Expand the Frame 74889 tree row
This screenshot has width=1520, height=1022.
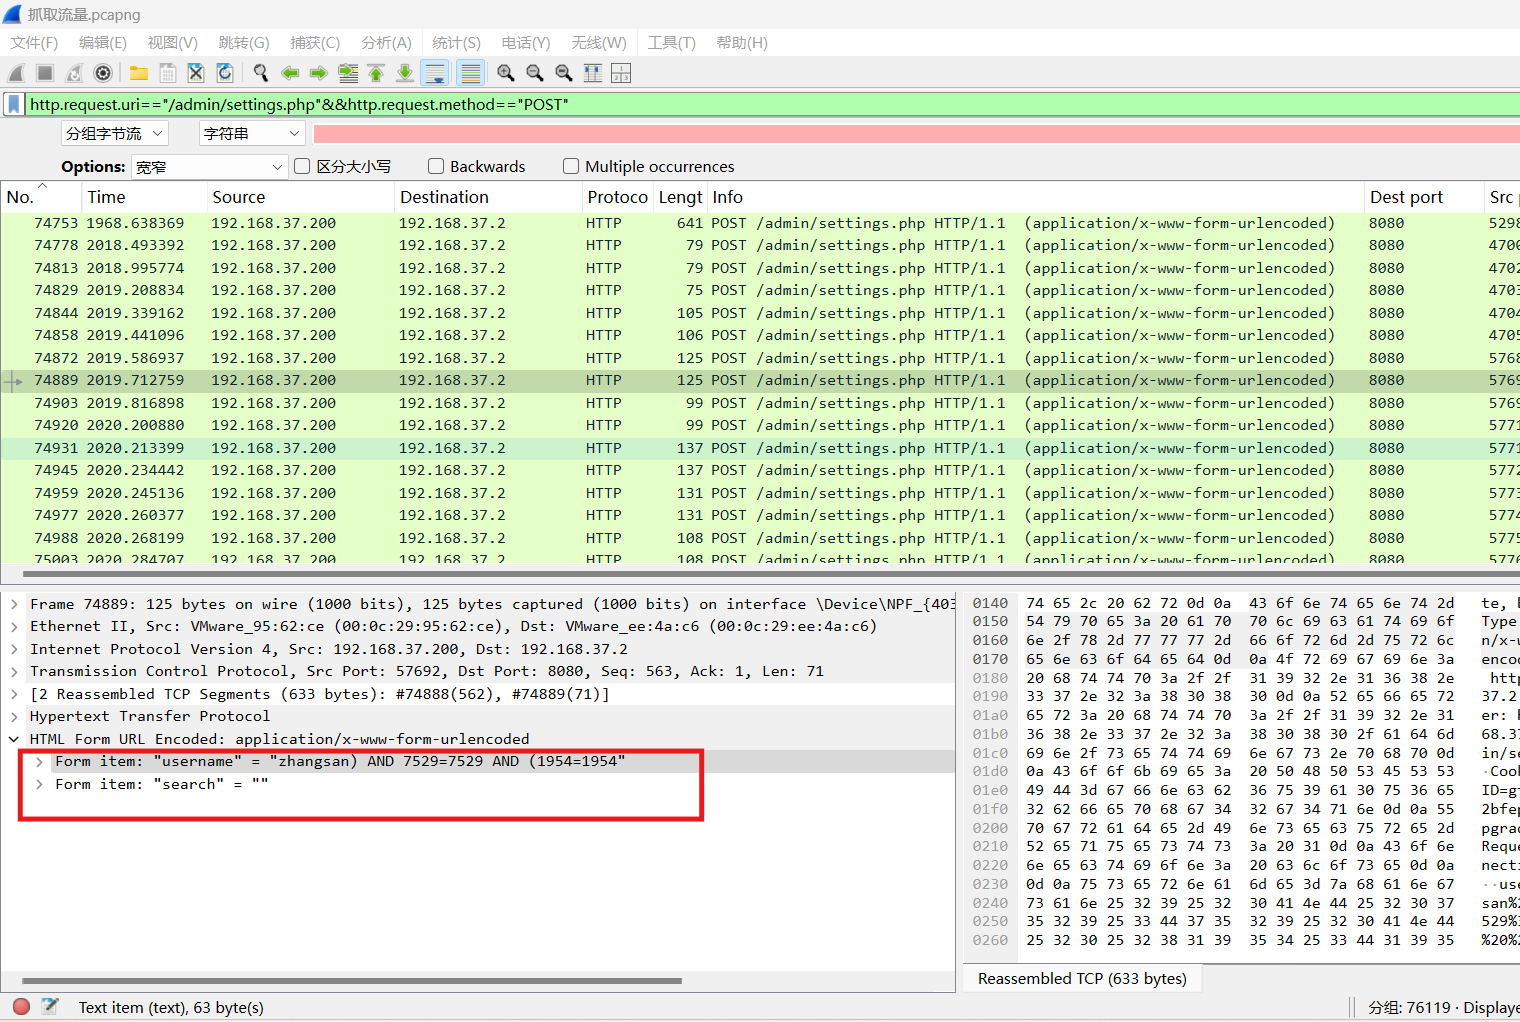[14, 604]
